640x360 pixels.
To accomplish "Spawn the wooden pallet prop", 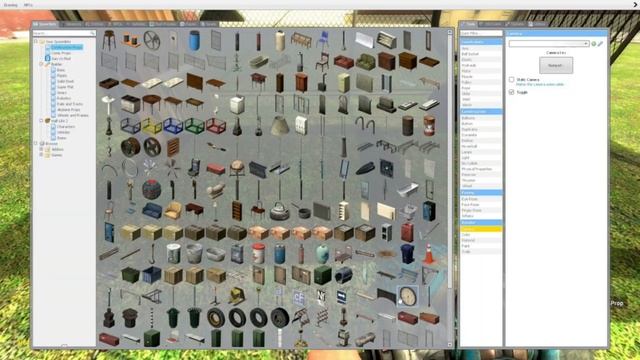I will point(173,147).
